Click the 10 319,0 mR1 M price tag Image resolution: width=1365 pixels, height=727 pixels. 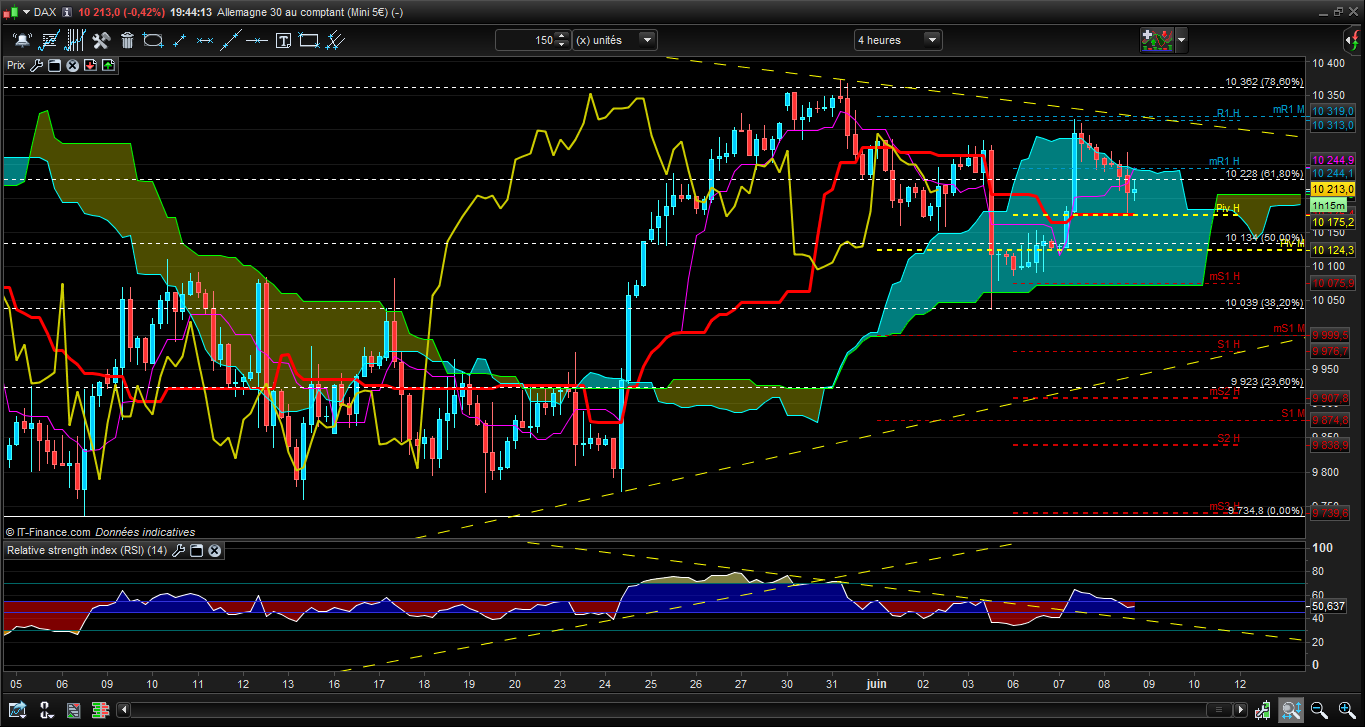[1333, 111]
